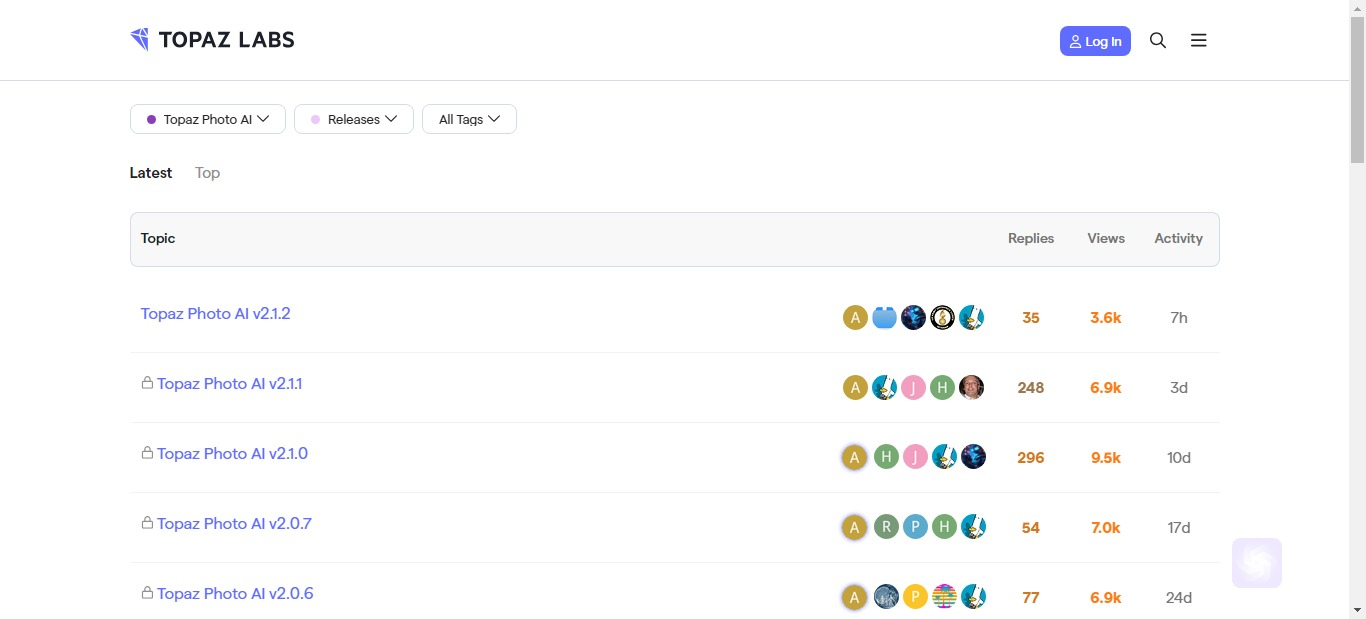Switch to the Latest tab

click(151, 173)
